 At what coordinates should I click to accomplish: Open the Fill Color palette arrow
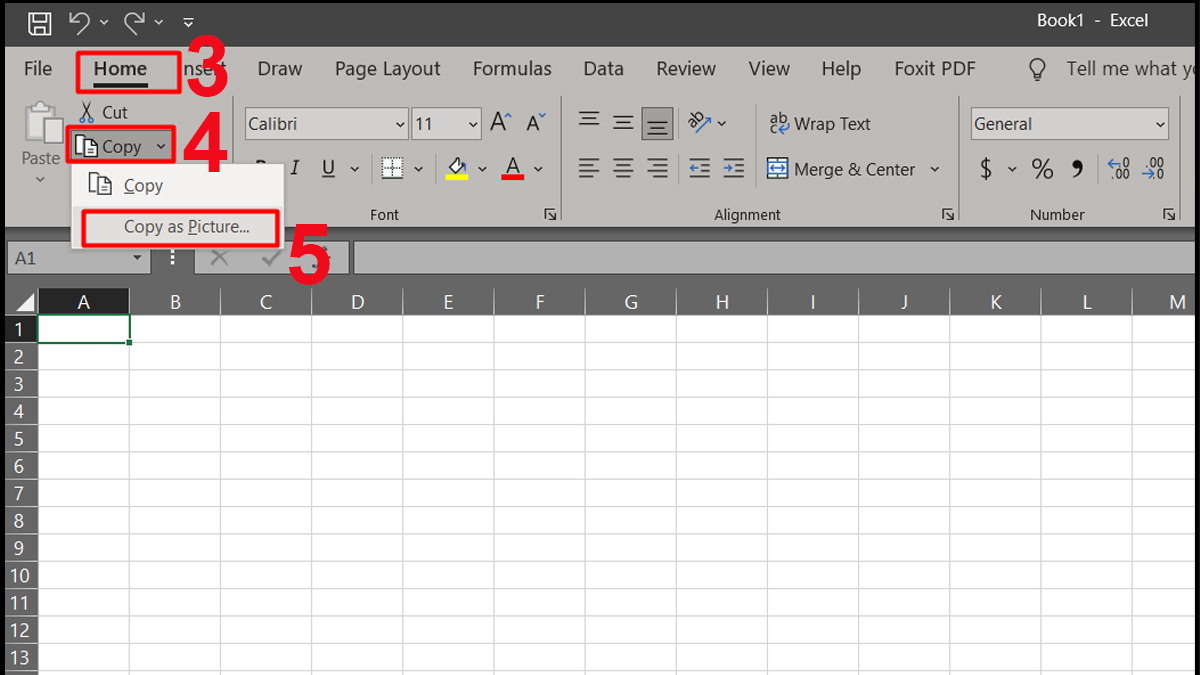coord(483,169)
